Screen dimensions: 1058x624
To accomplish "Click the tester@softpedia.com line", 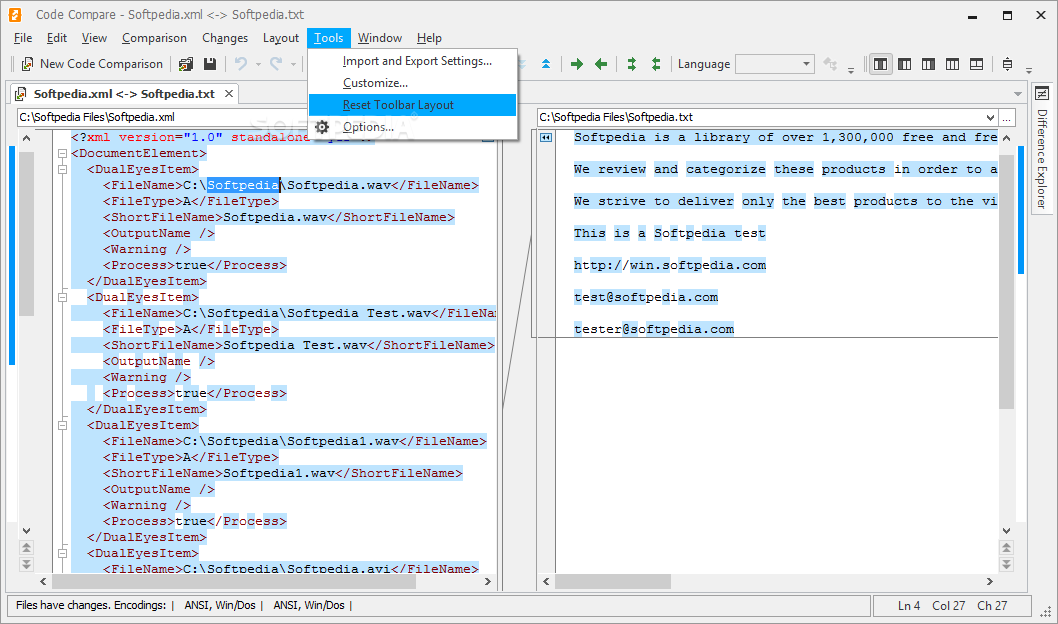I will pos(654,330).
